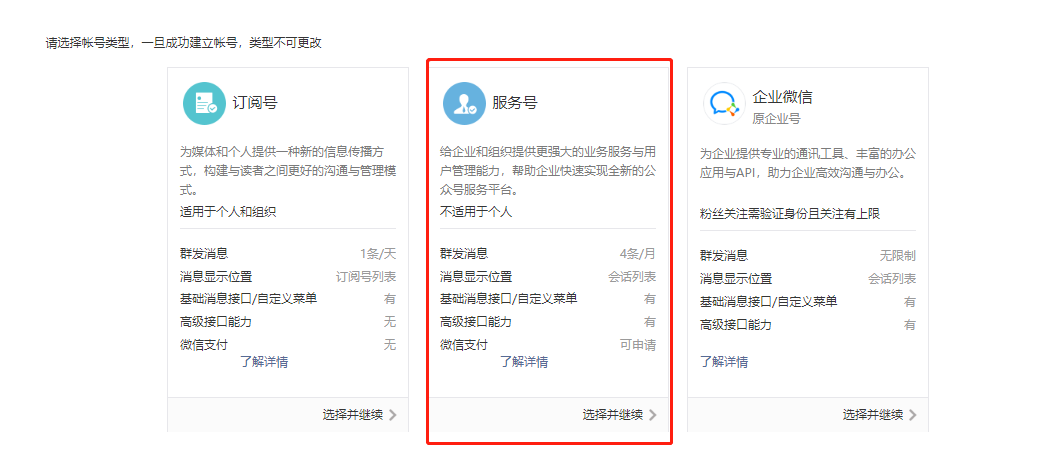
Task: Click 粉丝关注需验证身份且关注有上限 text
Action: 790,214
